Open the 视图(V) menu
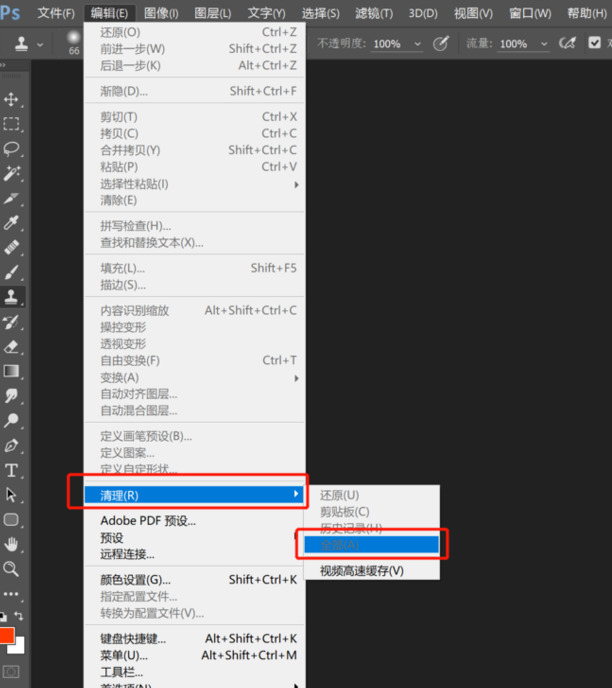 pyautogui.click(x=473, y=13)
